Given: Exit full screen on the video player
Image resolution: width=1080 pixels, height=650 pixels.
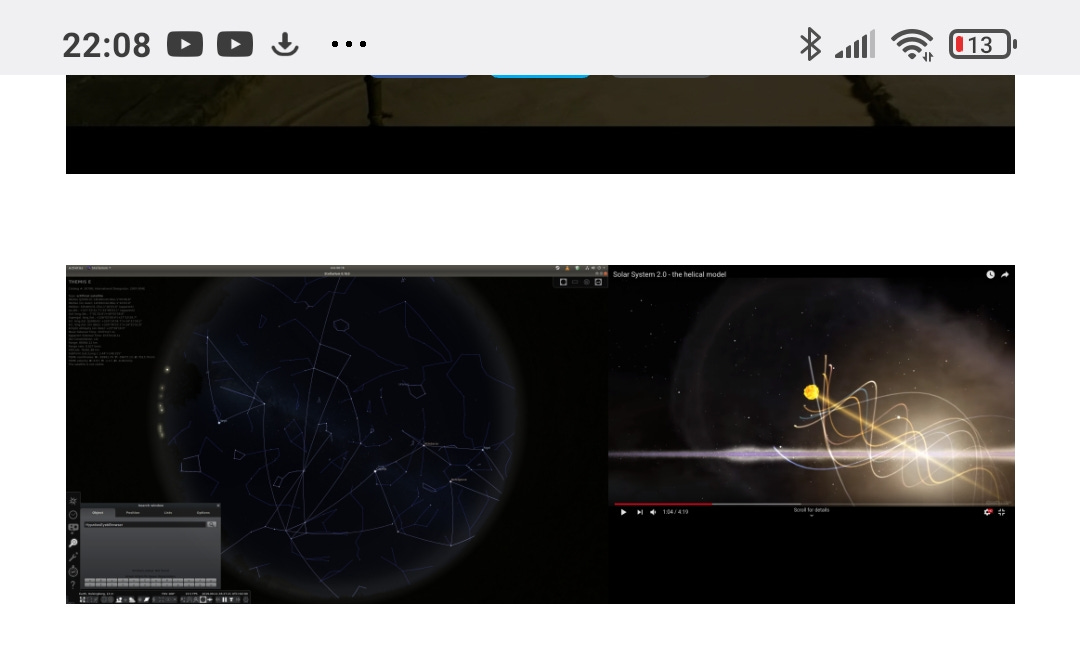Looking at the screenshot, I should (x=1001, y=512).
